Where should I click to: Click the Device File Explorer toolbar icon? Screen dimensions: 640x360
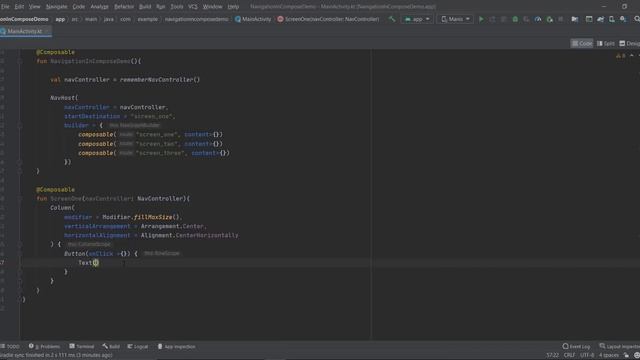coord(589,19)
